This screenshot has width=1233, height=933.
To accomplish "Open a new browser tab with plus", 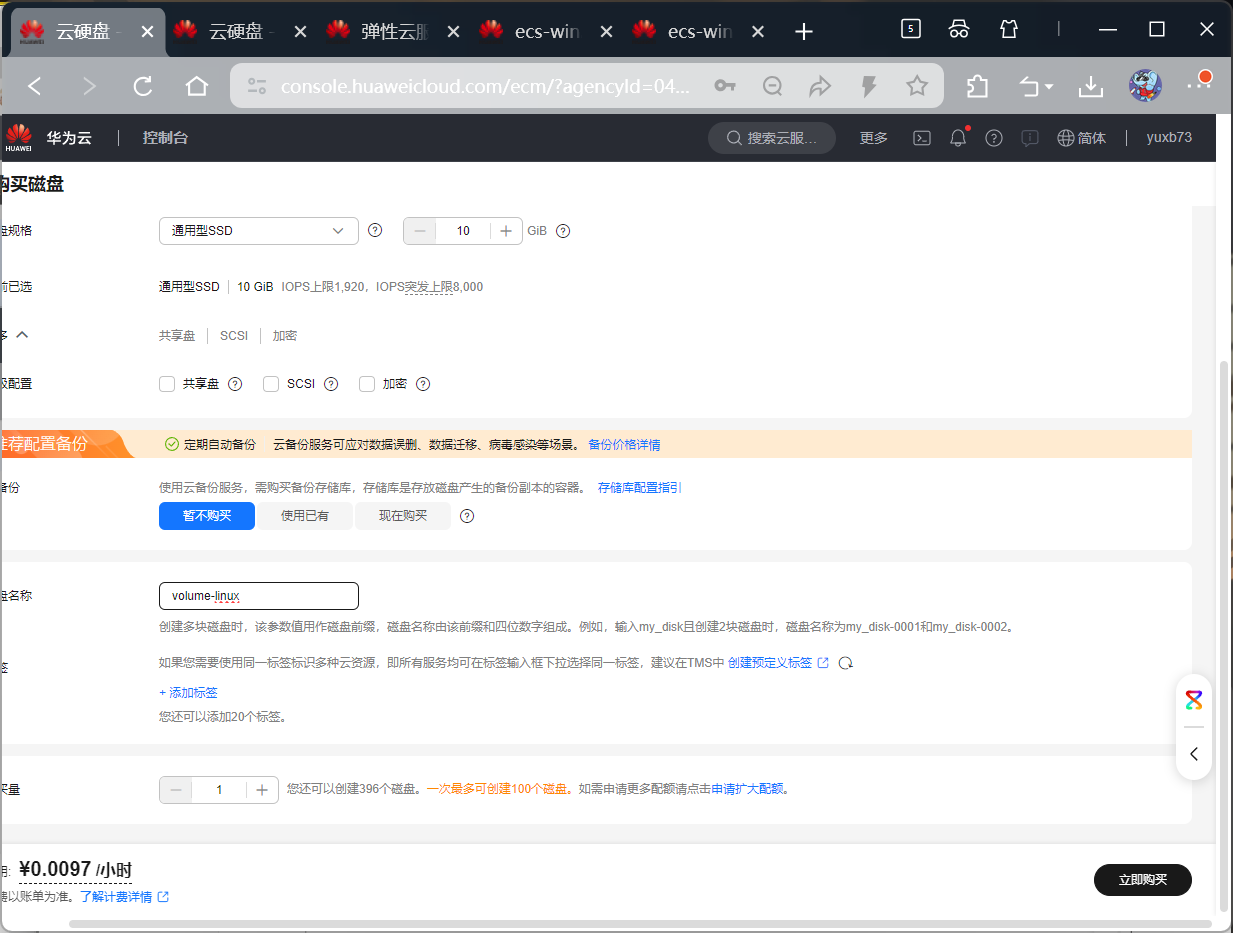I will [803, 32].
